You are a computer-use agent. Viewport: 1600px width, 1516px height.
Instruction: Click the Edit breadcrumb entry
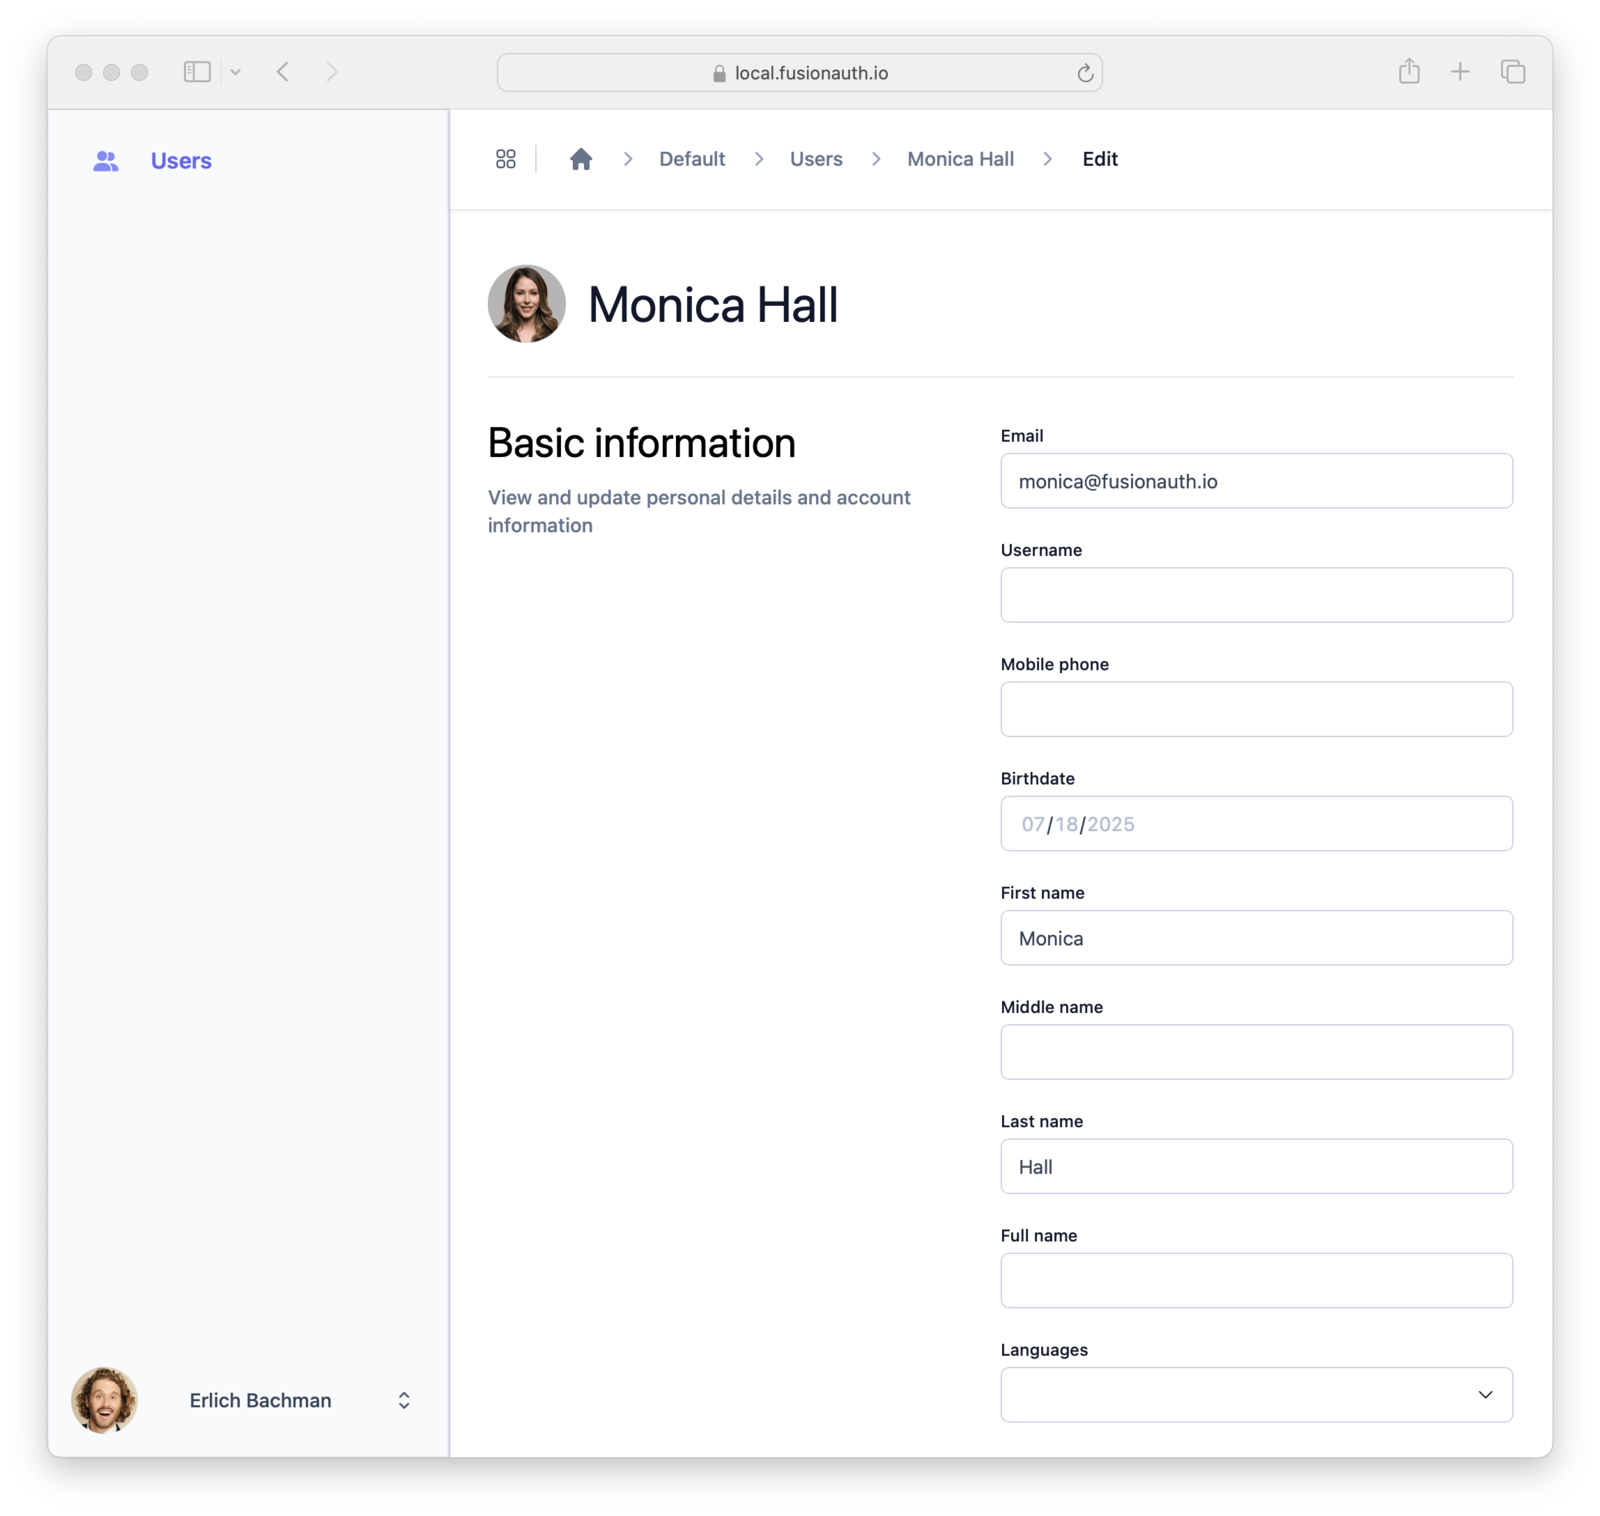coord(1100,158)
